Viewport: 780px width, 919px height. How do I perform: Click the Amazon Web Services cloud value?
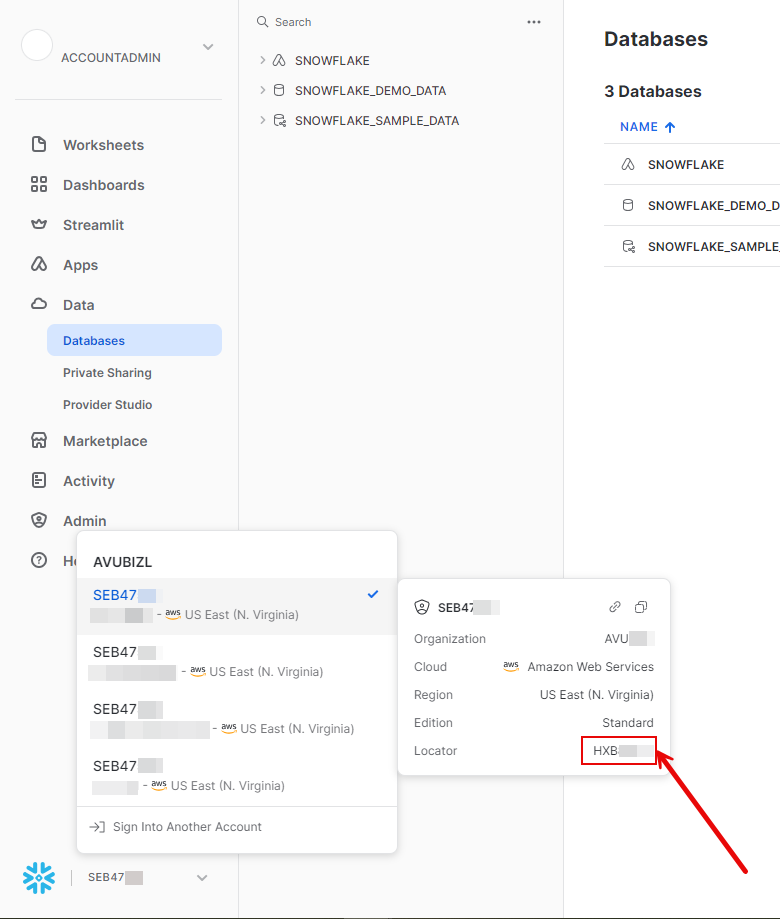(x=590, y=666)
